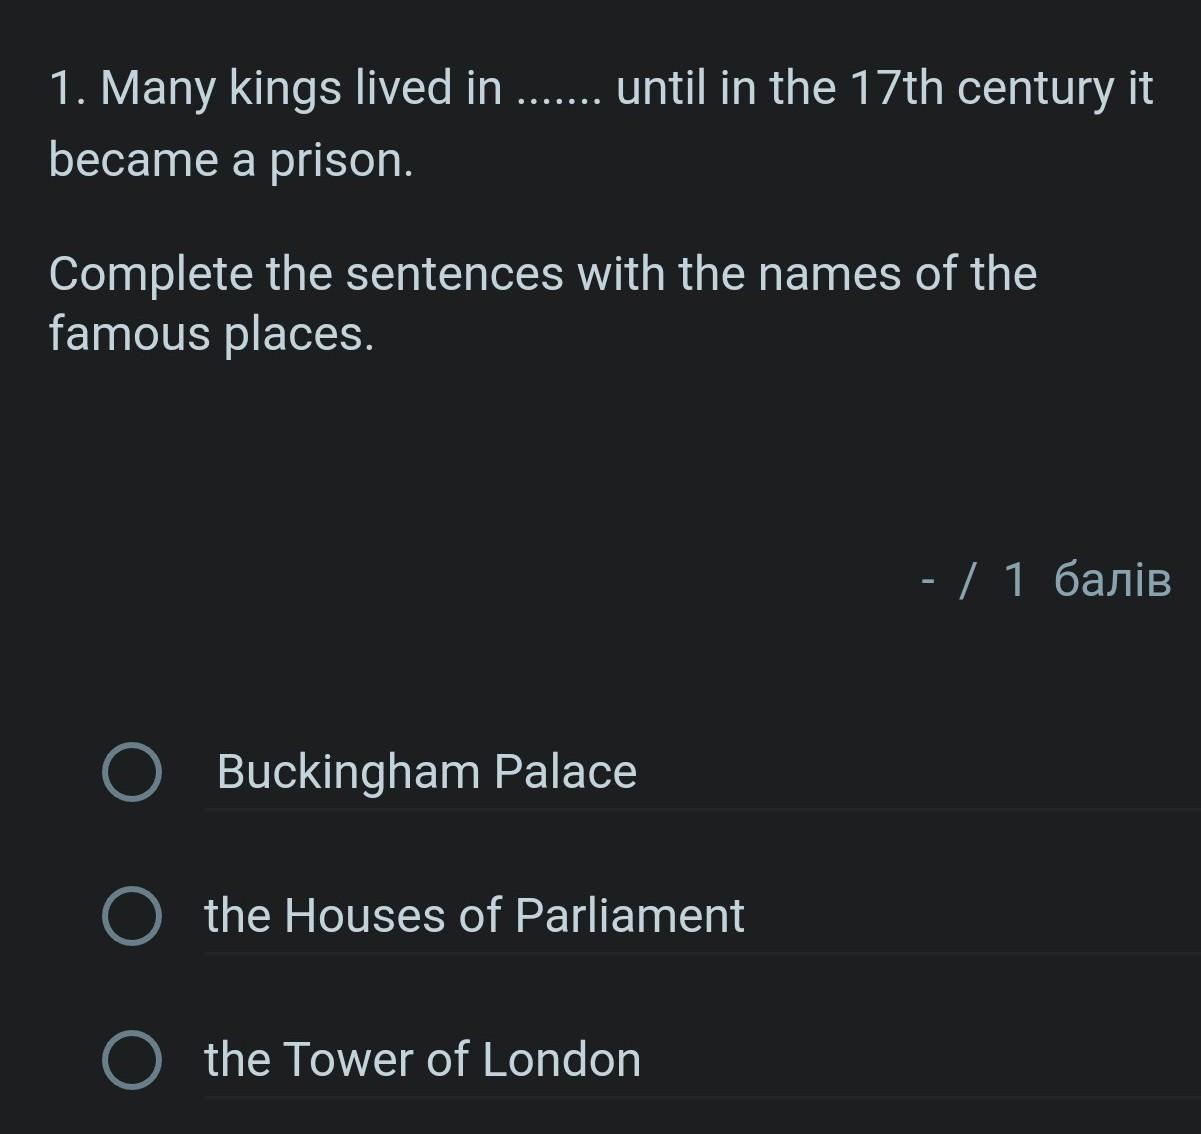Click the word 'London' in third option
The width and height of the screenshot is (1201, 1134).
(x=562, y=1059)
